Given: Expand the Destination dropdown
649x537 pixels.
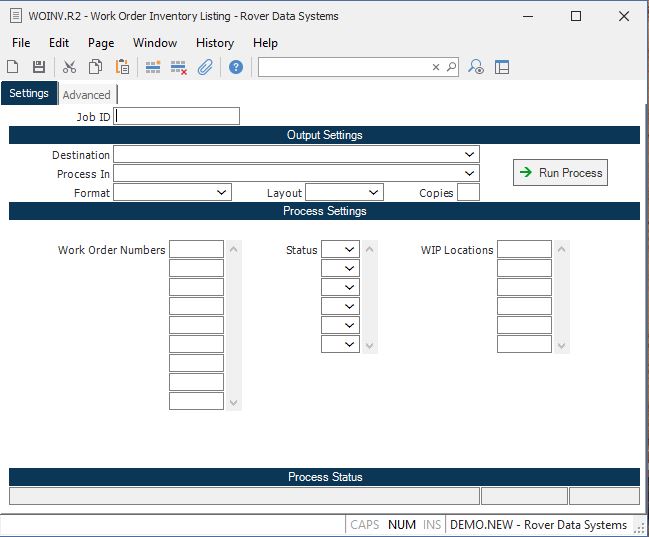Looking at the screenshot, I should tap(469, 155).
